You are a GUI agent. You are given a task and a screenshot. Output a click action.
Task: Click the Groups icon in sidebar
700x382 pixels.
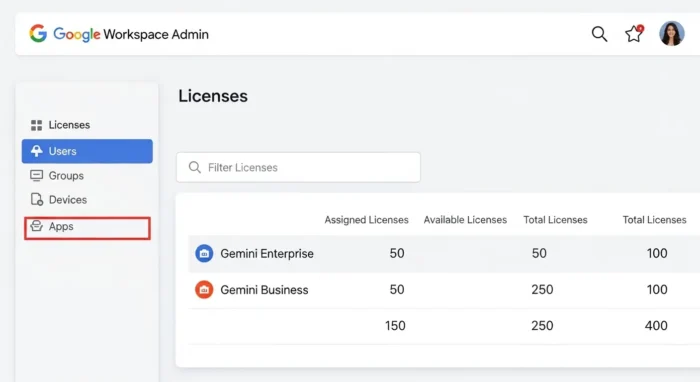coord(37,175)
